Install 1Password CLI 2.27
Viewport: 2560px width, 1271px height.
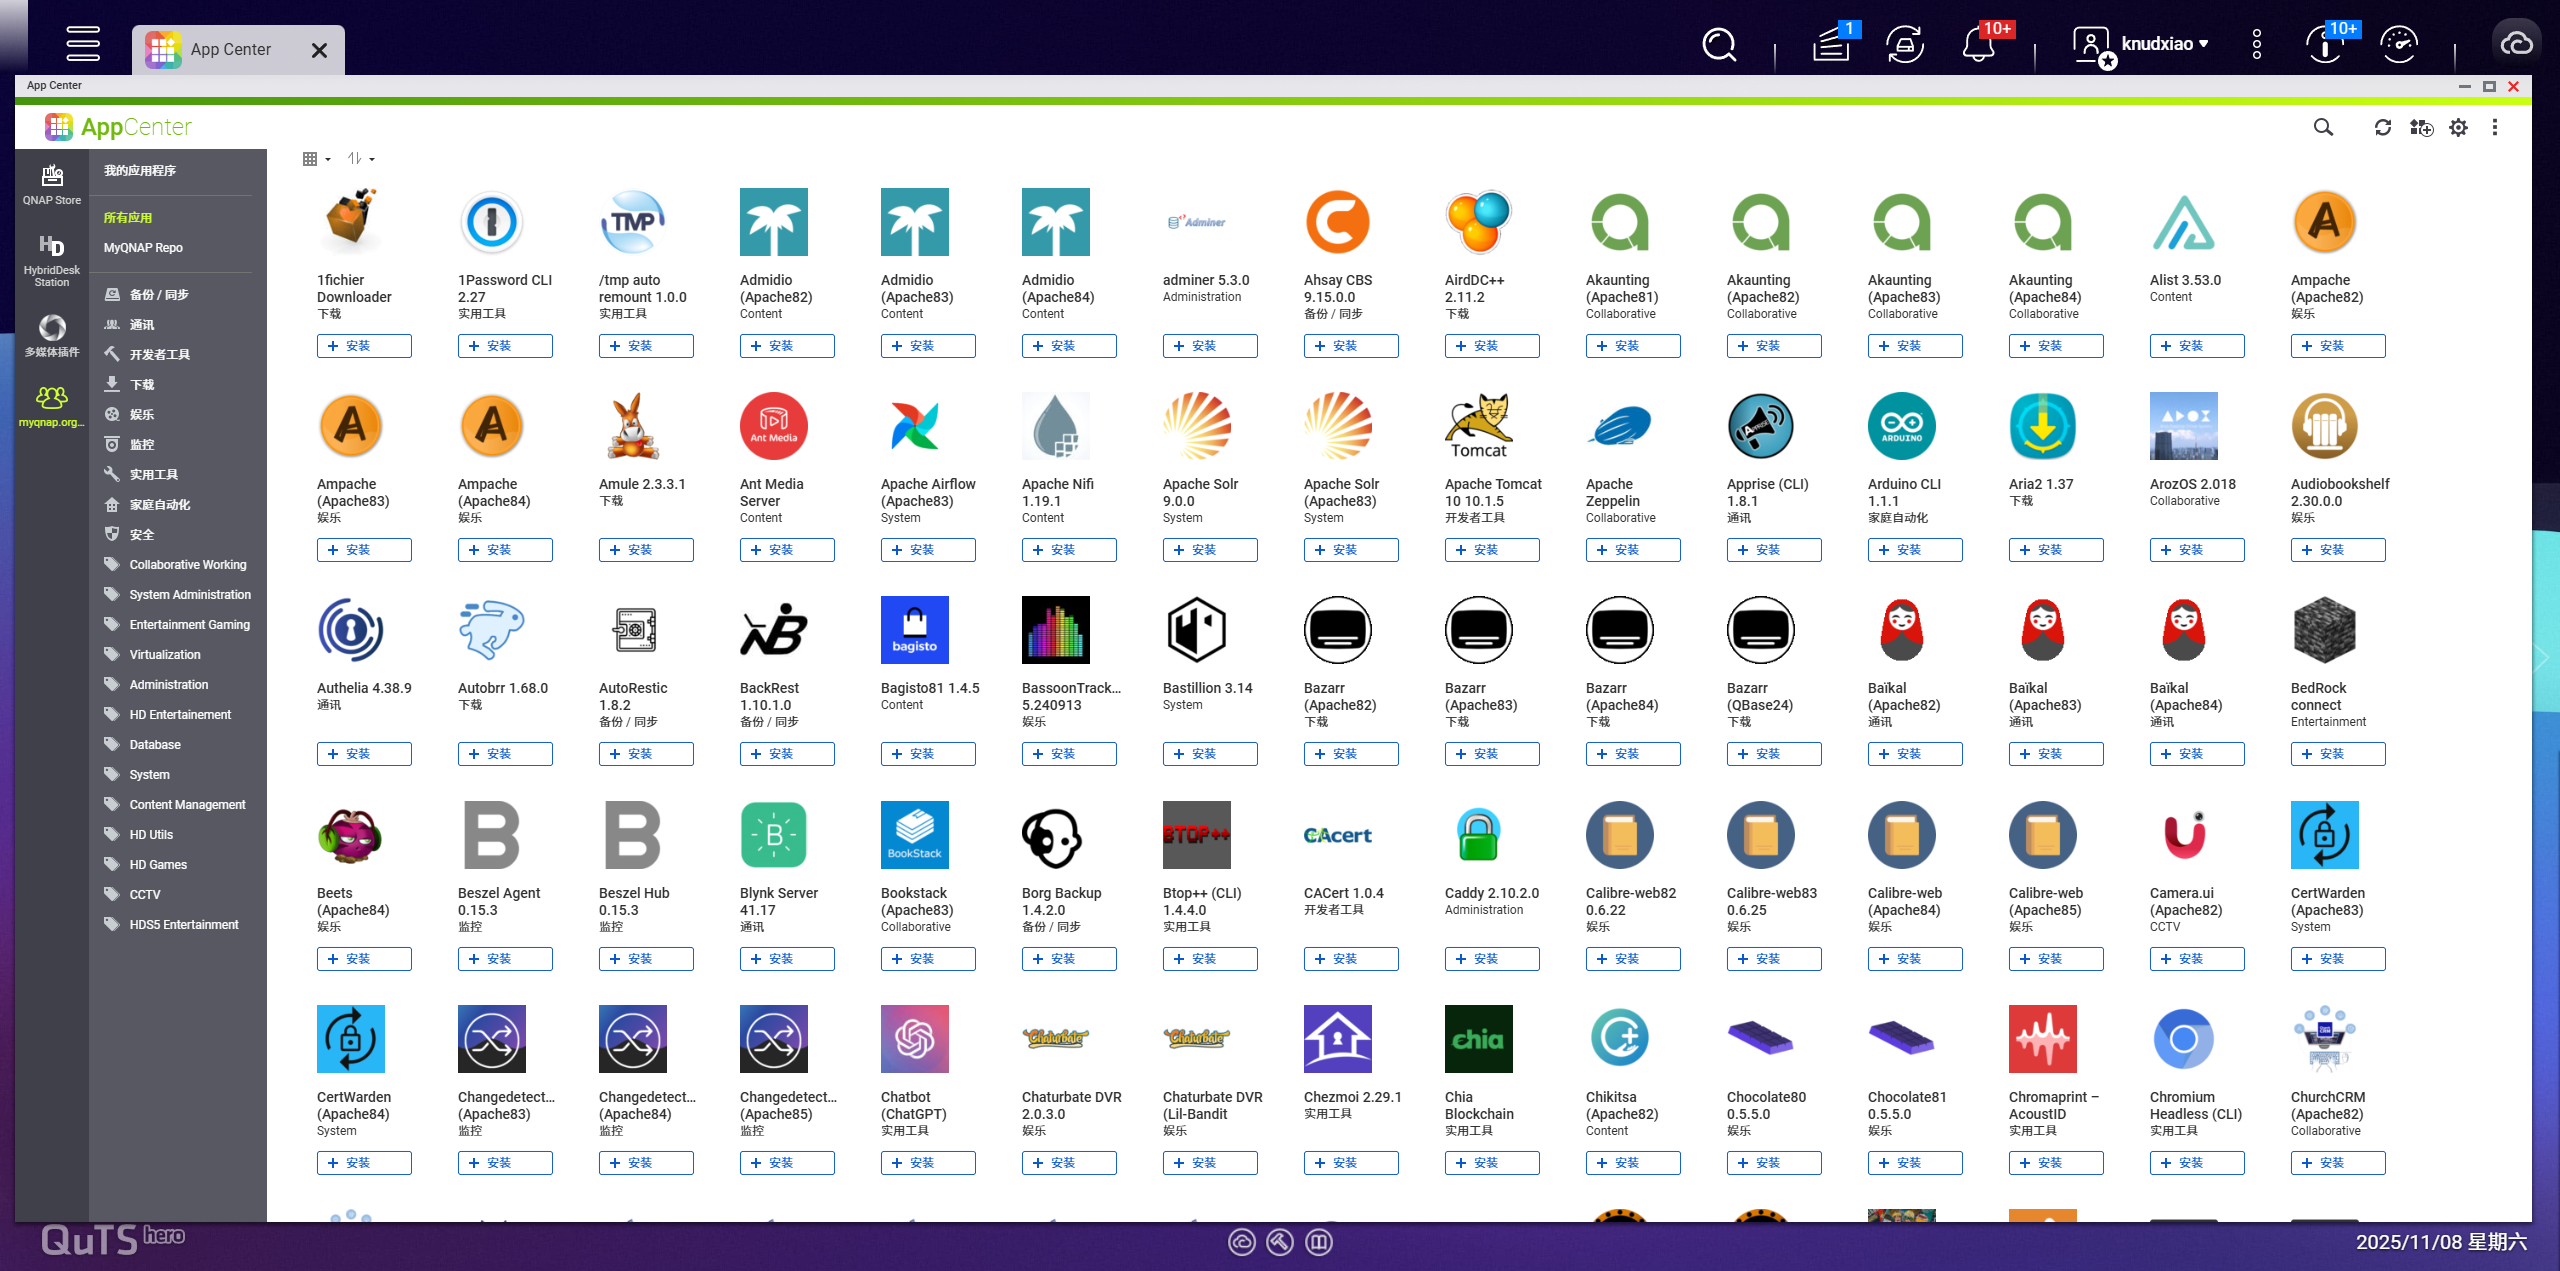pos(504,346)
